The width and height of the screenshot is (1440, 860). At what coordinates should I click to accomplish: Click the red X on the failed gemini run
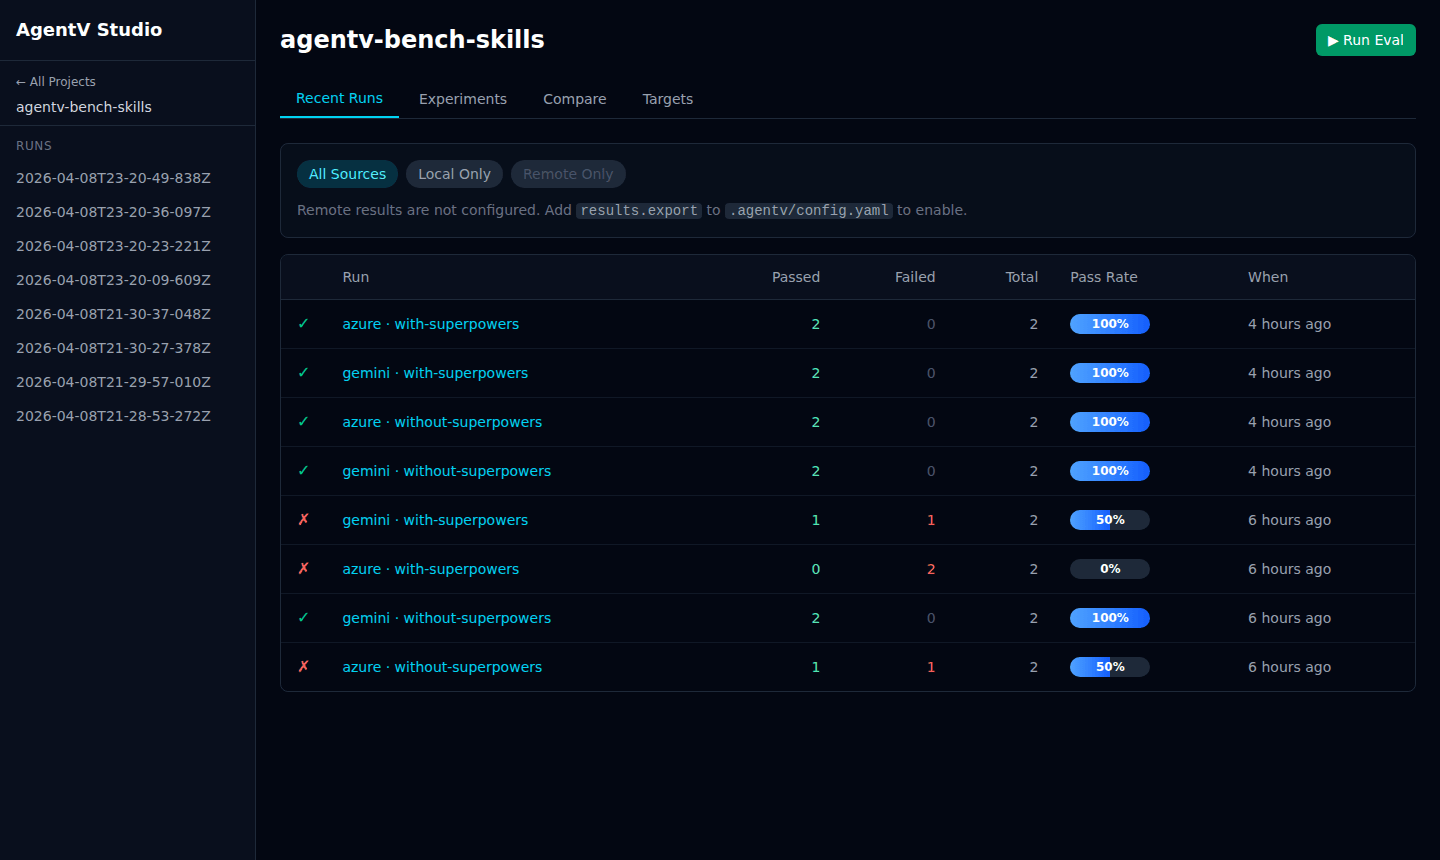tap(304, 520)
